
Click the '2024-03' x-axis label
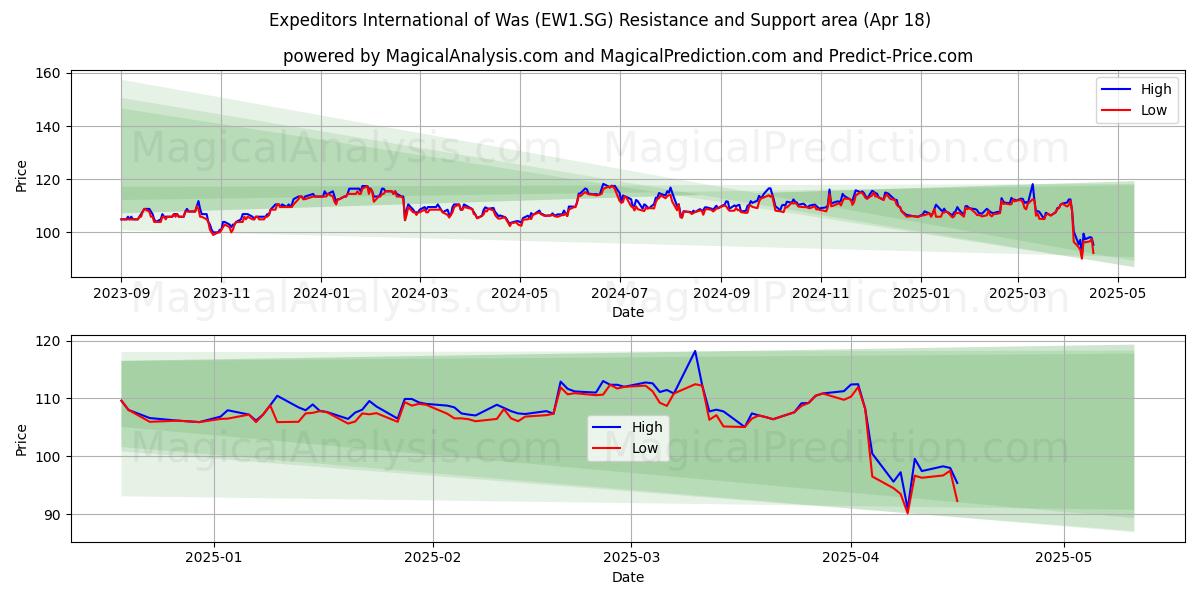(419, 295)
